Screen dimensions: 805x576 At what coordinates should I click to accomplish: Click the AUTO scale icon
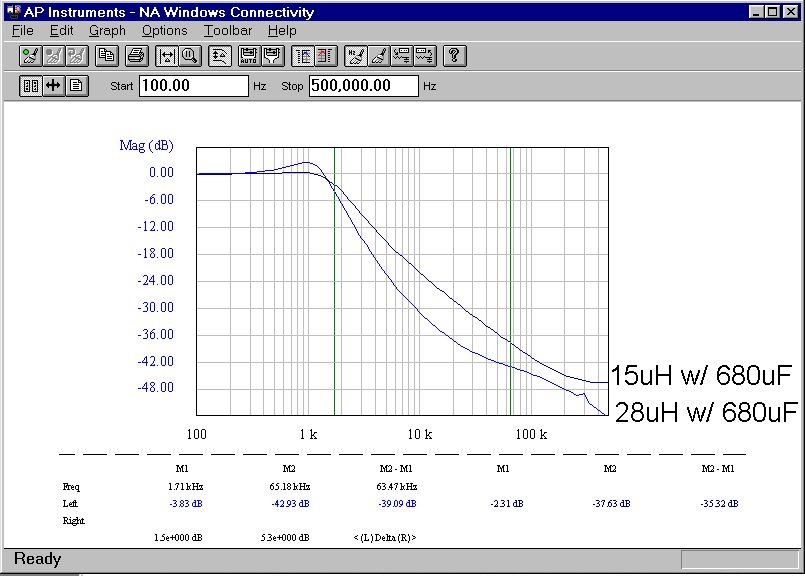[x=249, y=56]
